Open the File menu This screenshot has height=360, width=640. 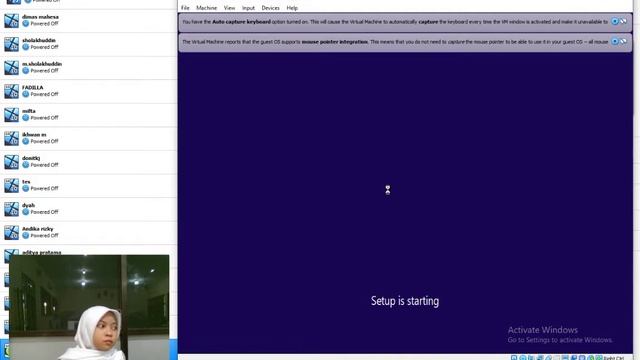pos(185,8)
